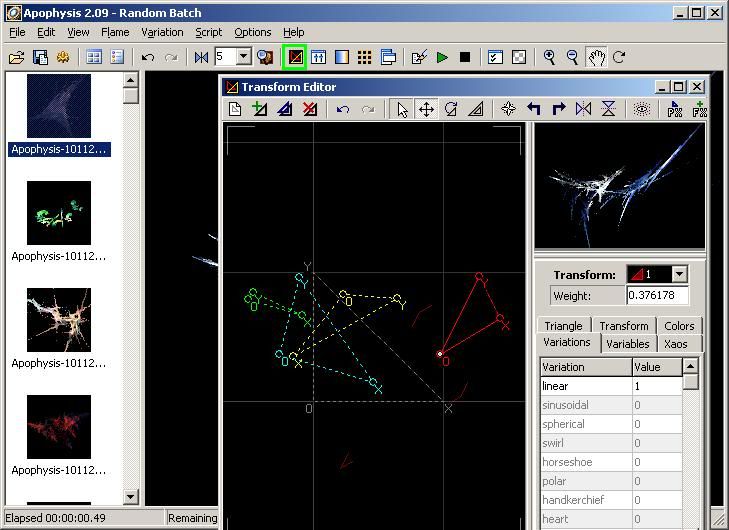Delete the selected transform with red X
Screen dimensions: 729x530
pyautogui.click(x=309, y=110)
